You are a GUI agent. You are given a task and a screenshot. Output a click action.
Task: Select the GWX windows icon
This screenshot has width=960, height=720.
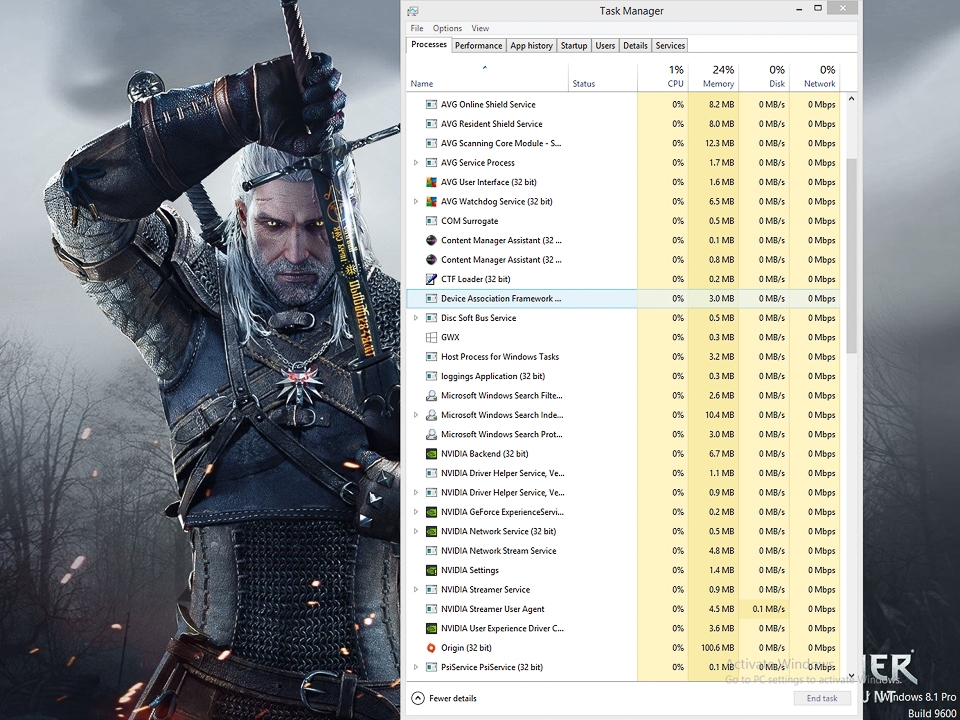click(x=431, y=337)
